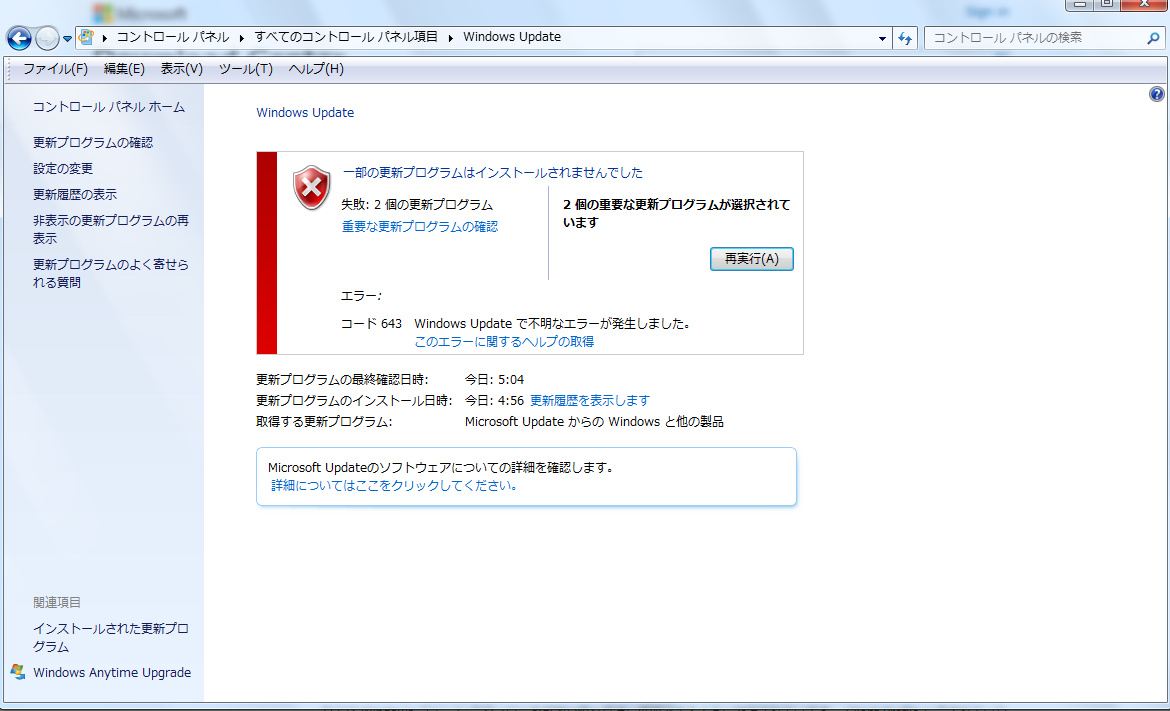Expand arrow after コントロール パネル breadcrumb
Viewport: 1170px width, 711px height.
(242, 37)
